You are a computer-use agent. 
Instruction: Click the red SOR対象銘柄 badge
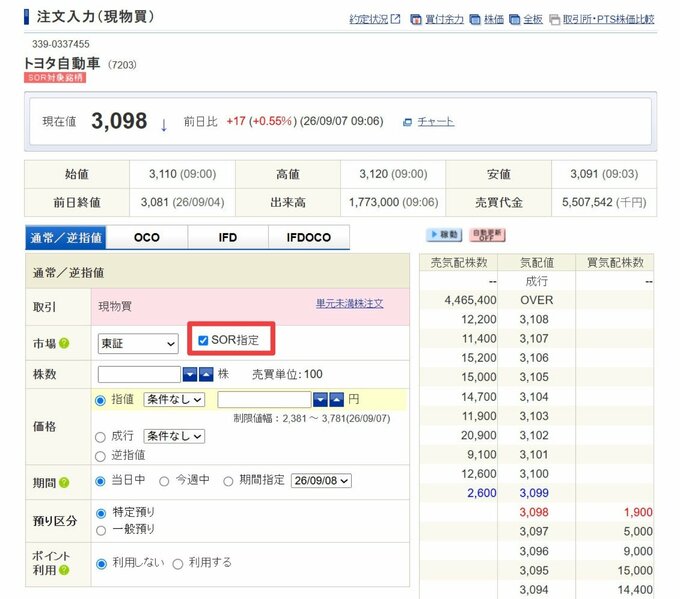point(55,78)
